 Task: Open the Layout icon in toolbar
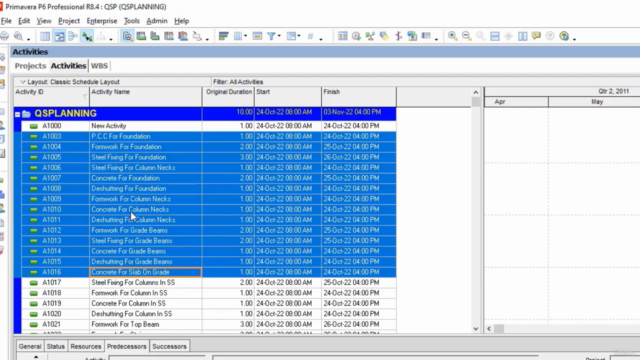[x=291, y=36]
